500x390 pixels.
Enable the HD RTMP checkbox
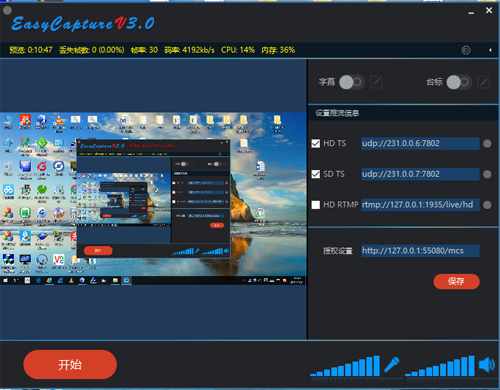tap(316, 205)
